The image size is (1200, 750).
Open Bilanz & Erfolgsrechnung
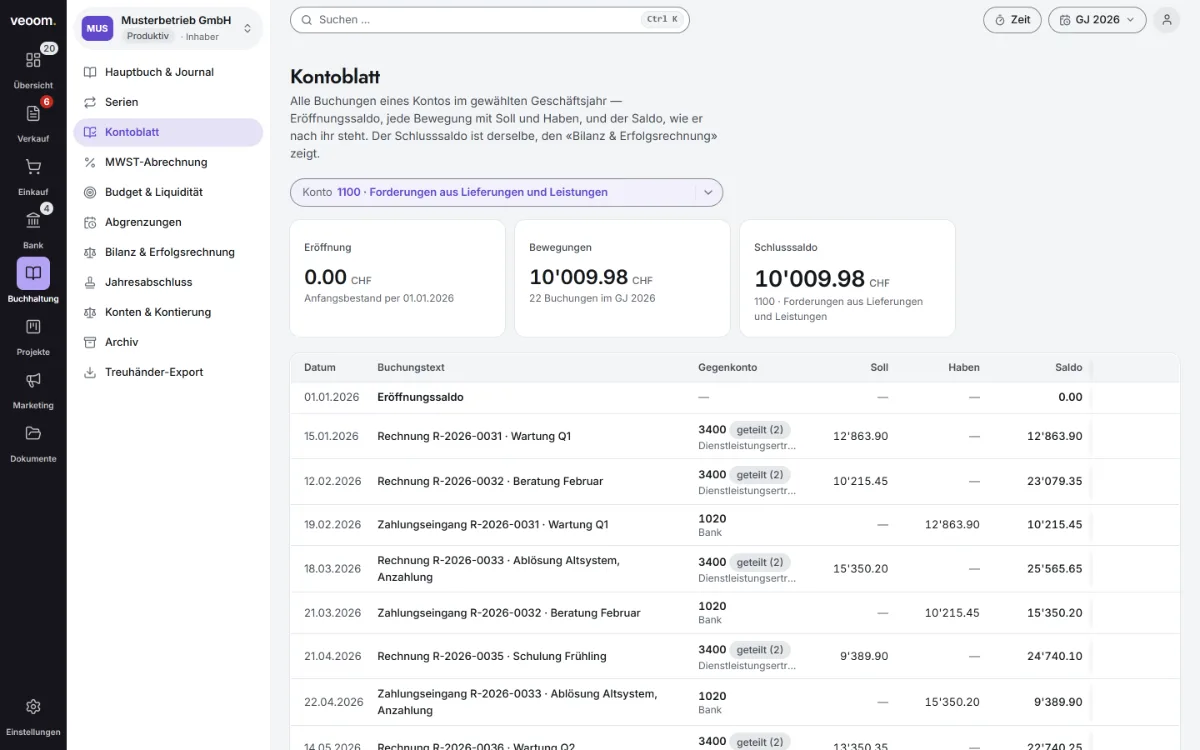[168, 252]
